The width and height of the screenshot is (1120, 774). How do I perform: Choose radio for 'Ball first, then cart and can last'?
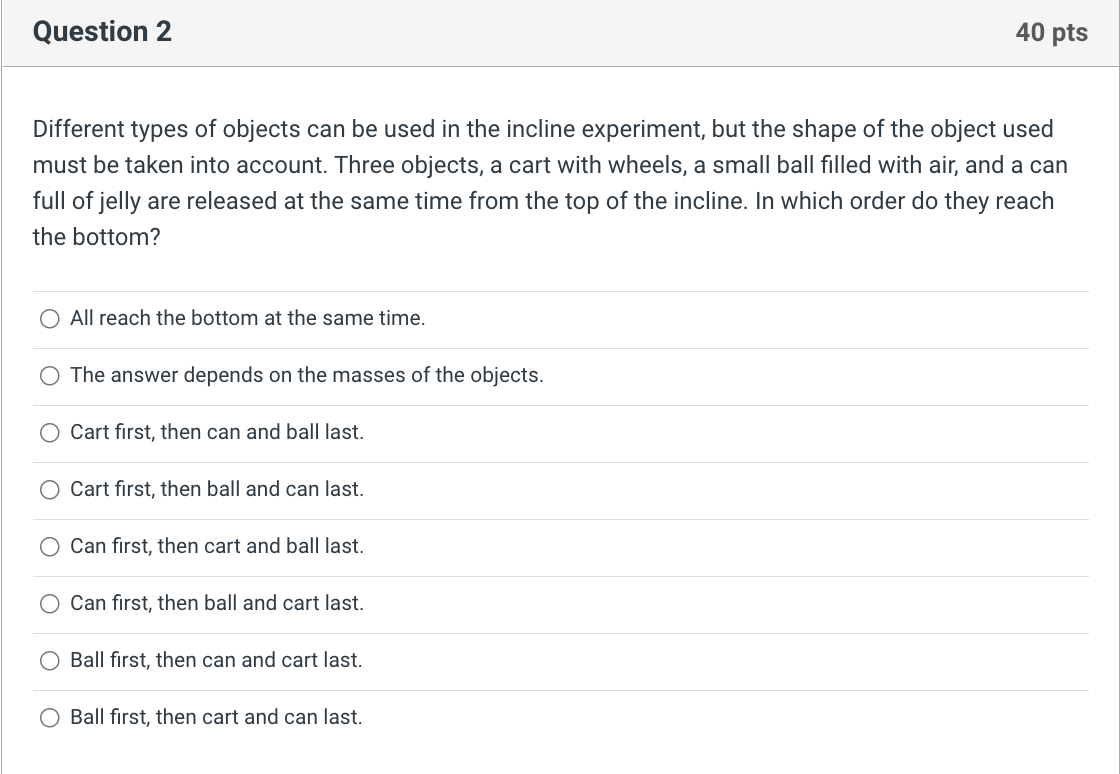click(49, 718)
